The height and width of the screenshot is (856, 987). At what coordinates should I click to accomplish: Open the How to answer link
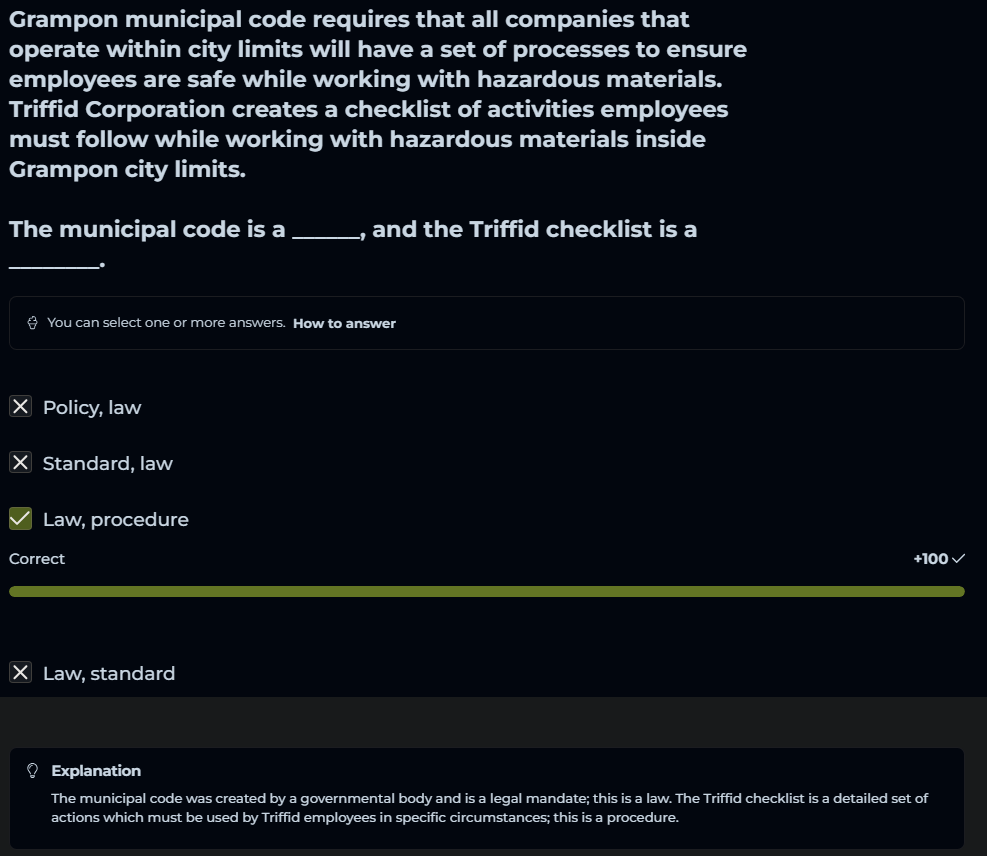pos(344,323)
